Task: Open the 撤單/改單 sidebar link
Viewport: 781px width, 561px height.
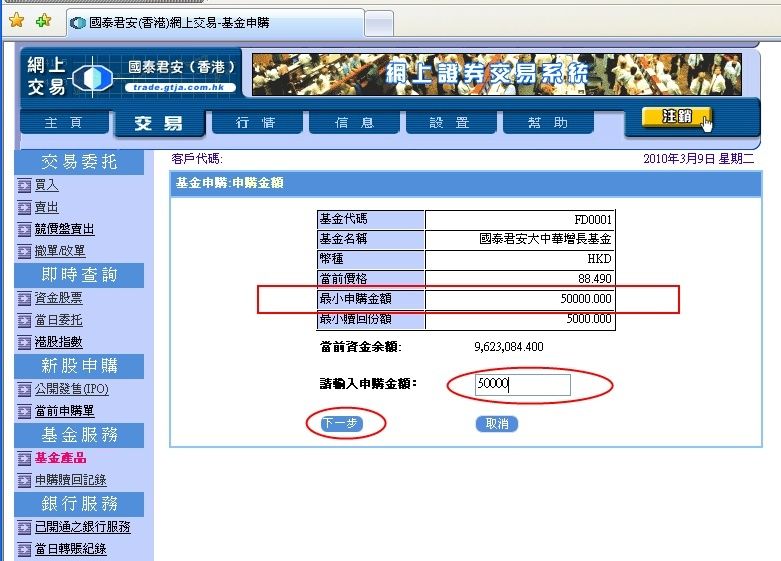Action: coord(60,251)
